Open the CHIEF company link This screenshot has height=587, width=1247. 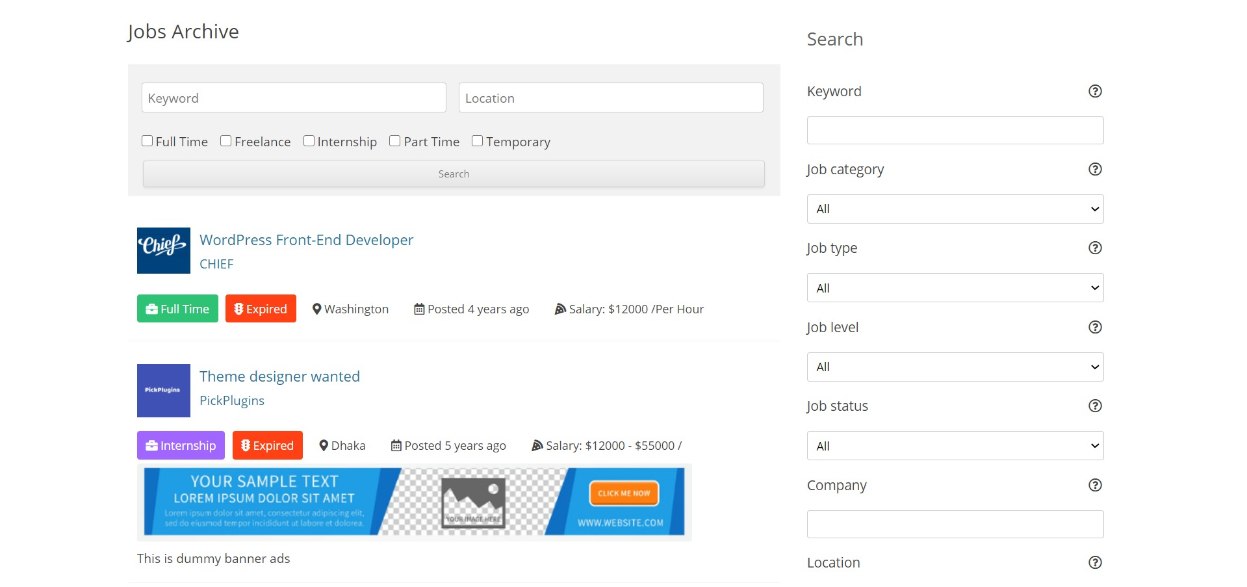[216, 264]
